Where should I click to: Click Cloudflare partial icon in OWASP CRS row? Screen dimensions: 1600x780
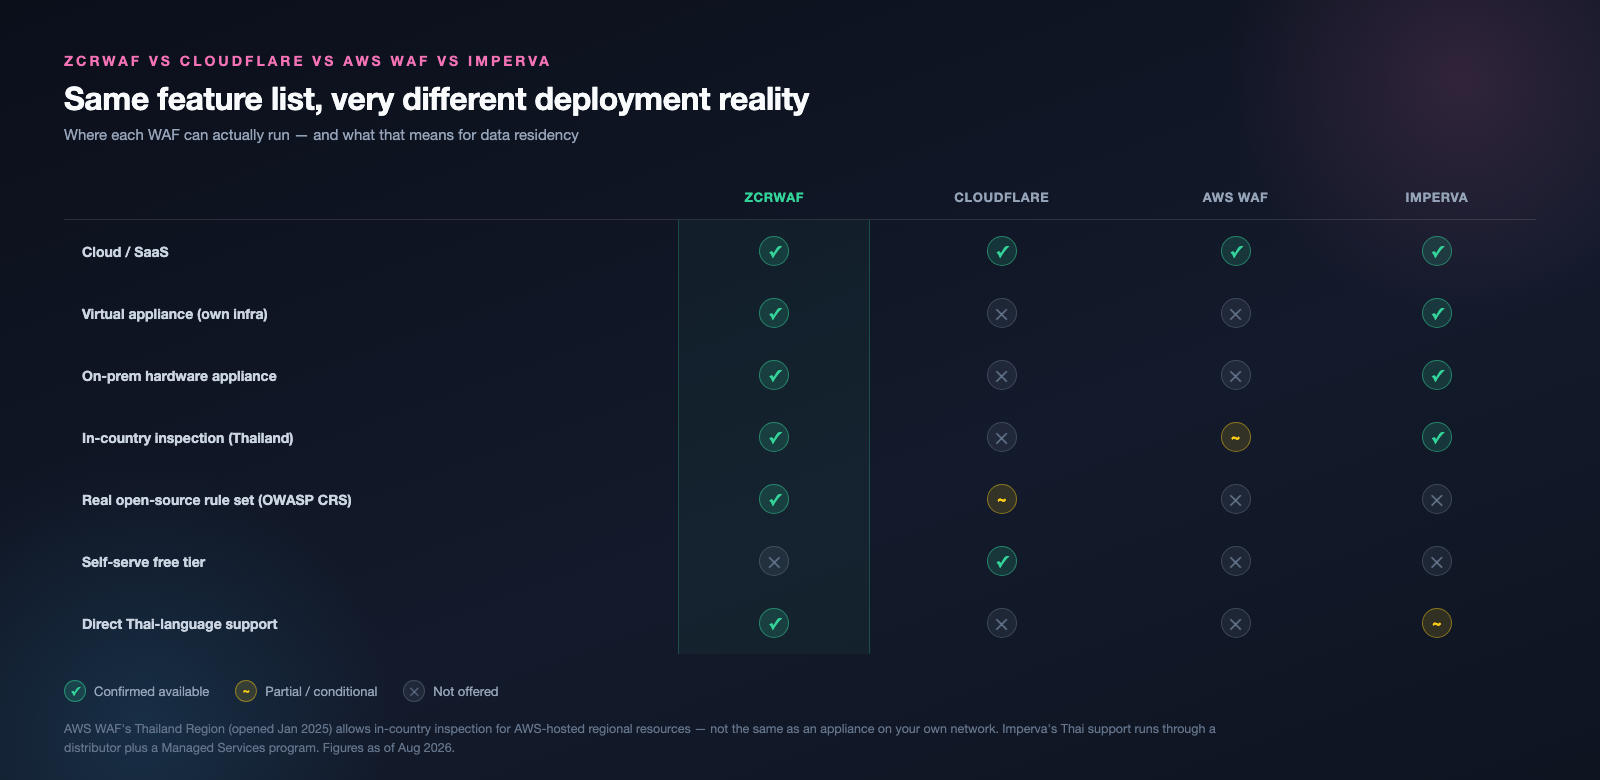1002,499
